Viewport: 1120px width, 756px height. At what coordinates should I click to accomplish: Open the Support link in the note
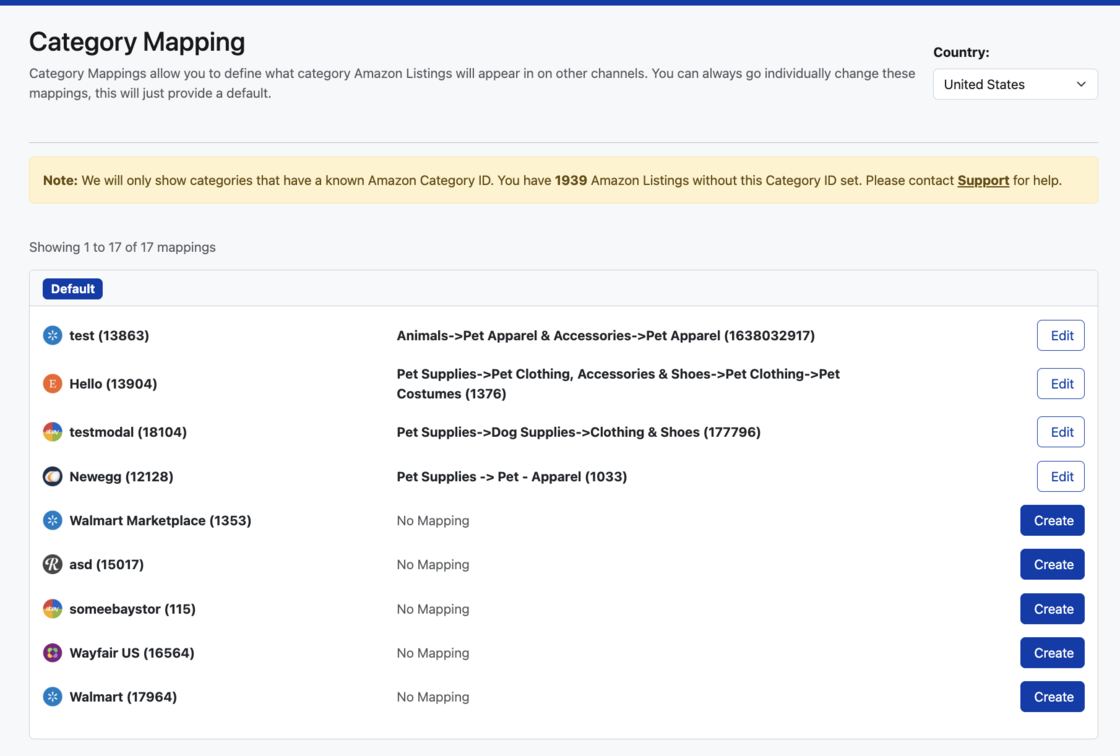click(x=983, y=180)
